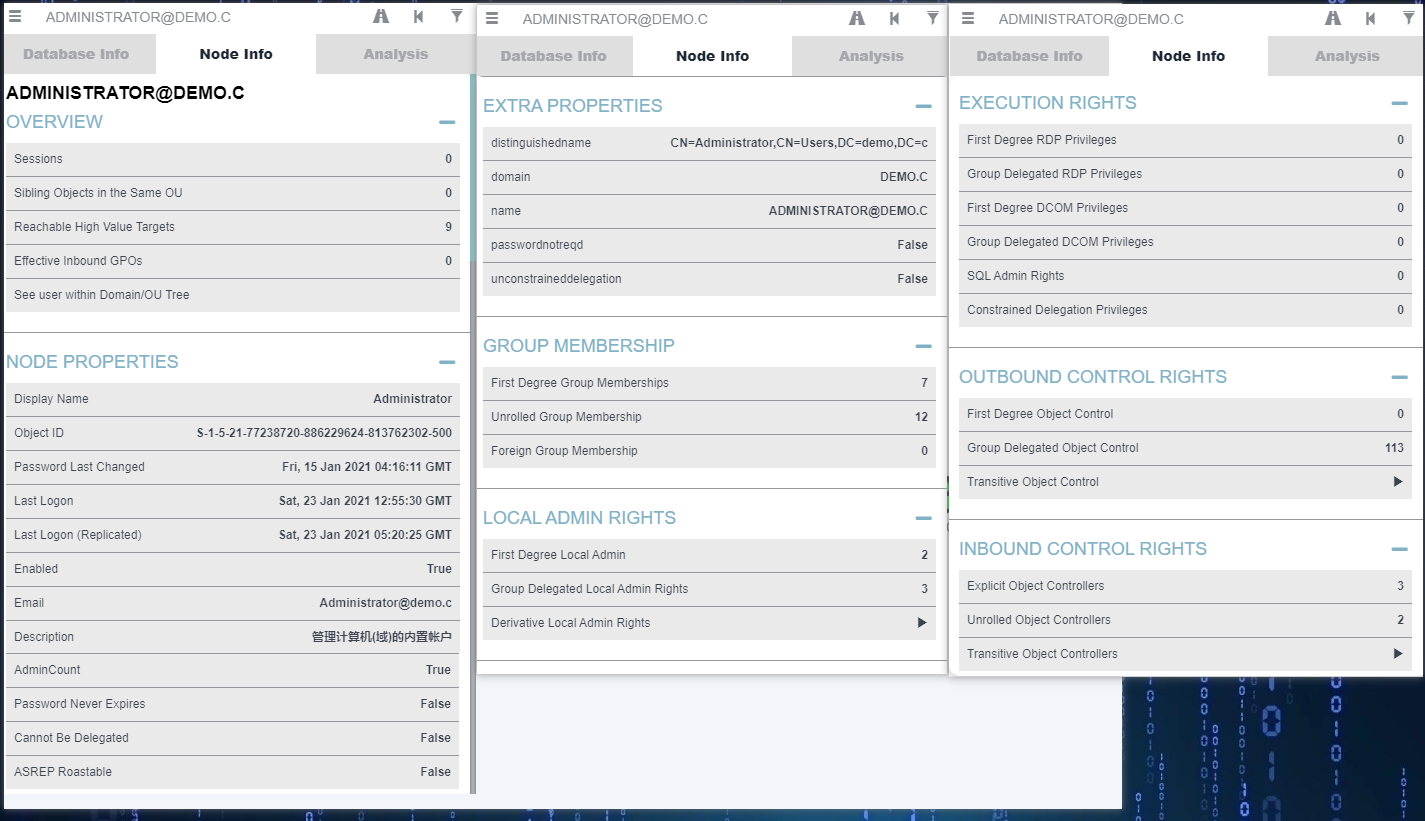Collapse the Group Membership section
Screen dimensions: 1425x821
tap(923, 346)
